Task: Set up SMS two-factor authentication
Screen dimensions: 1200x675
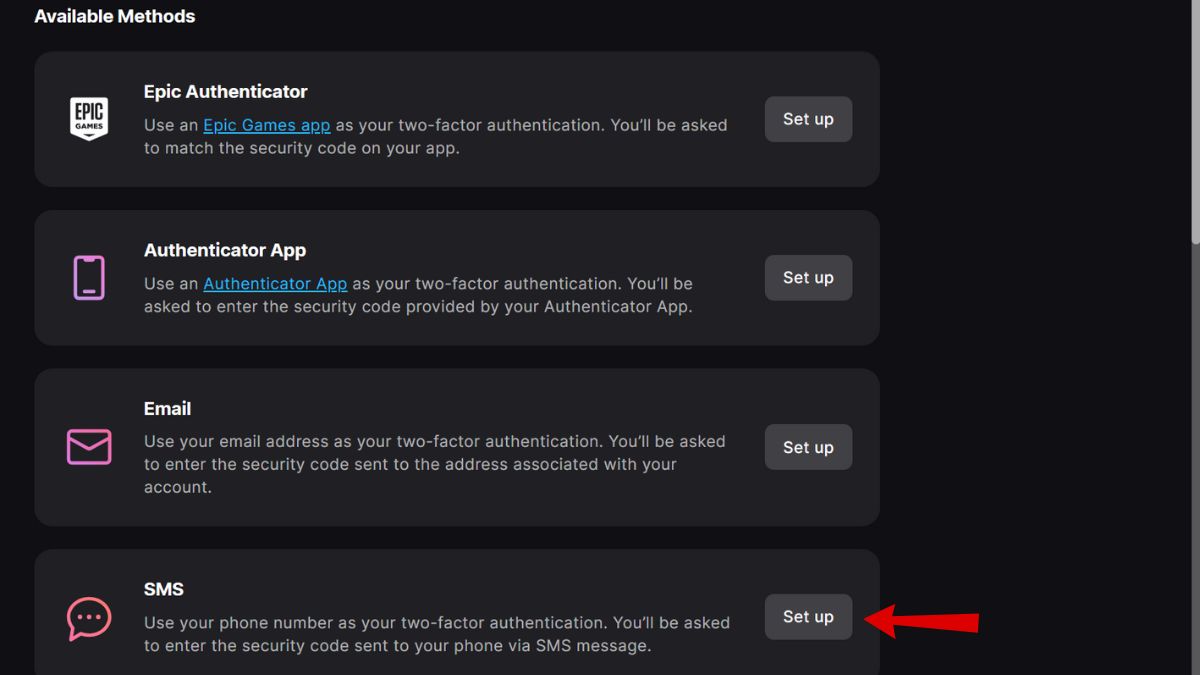Action: tap(808, 617)
